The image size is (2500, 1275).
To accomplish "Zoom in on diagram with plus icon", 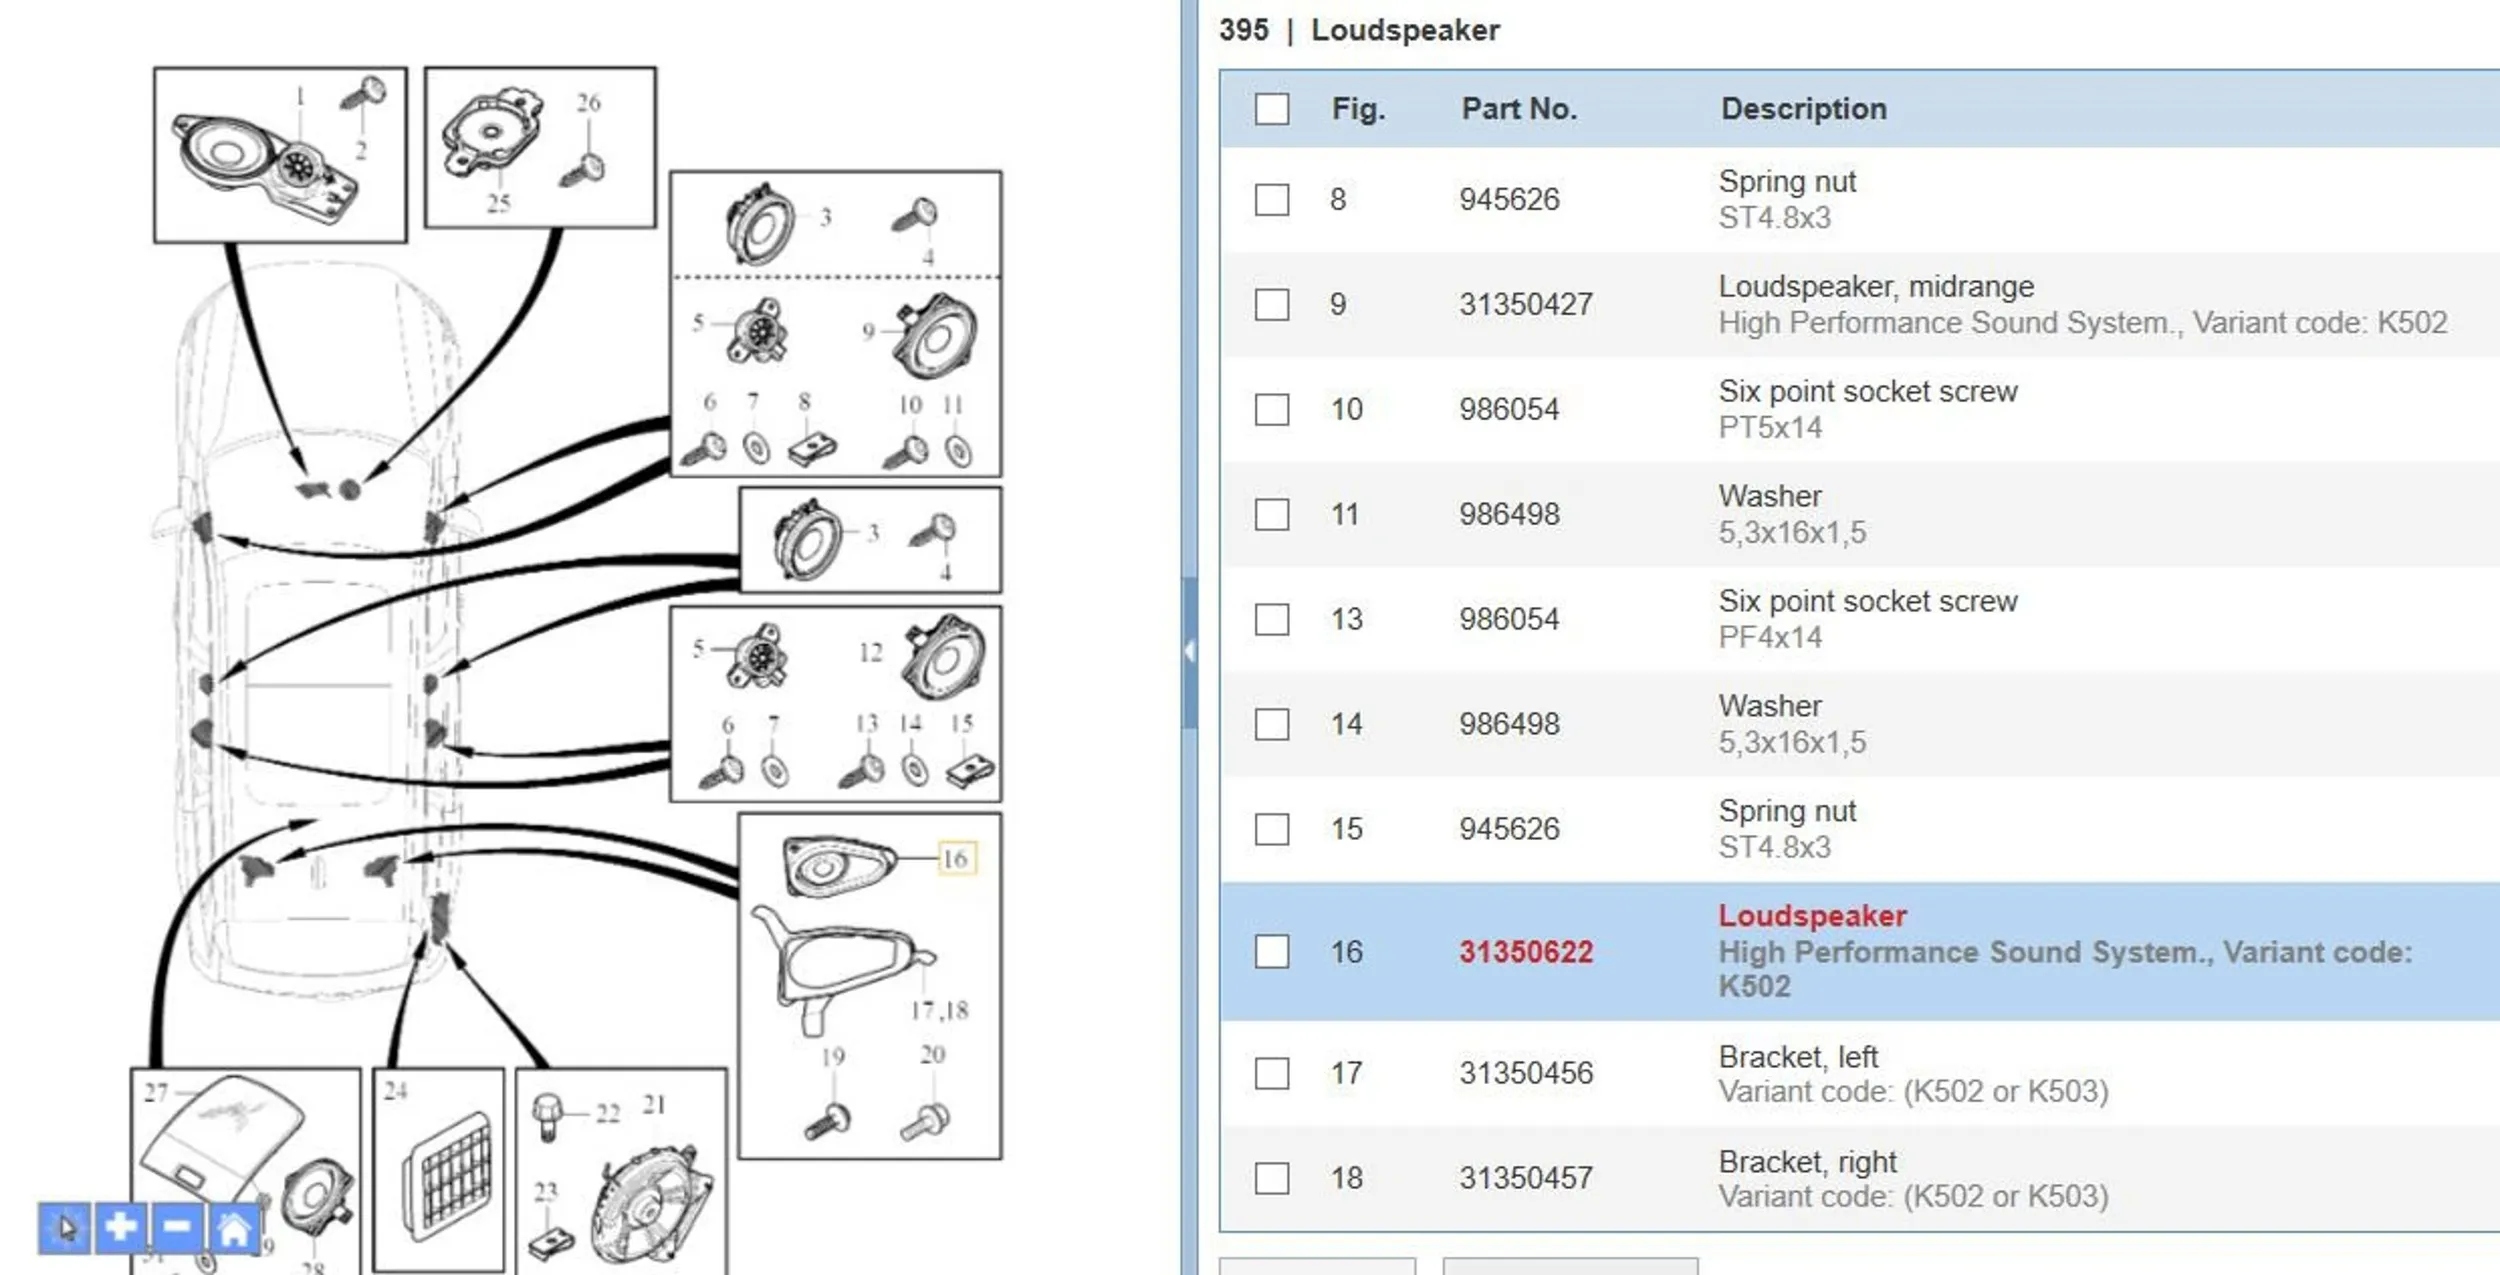I will click(121, 1227).
